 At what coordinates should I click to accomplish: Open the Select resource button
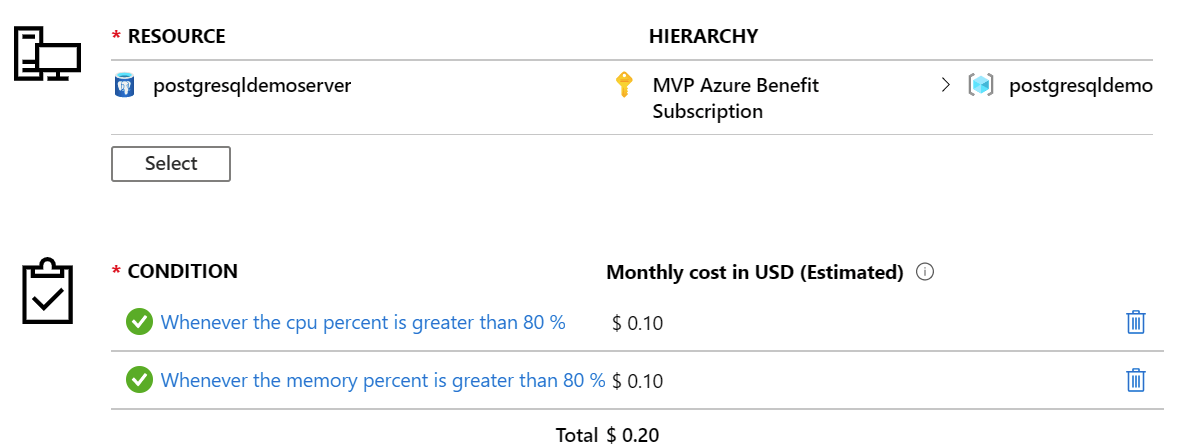[170, 164]
